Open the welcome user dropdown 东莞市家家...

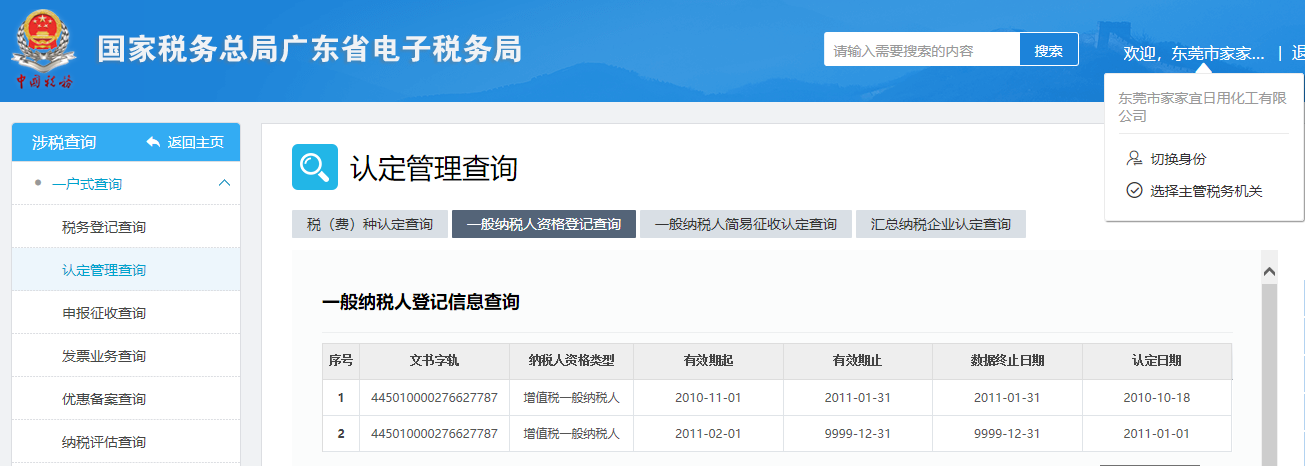pos(1194,52)
